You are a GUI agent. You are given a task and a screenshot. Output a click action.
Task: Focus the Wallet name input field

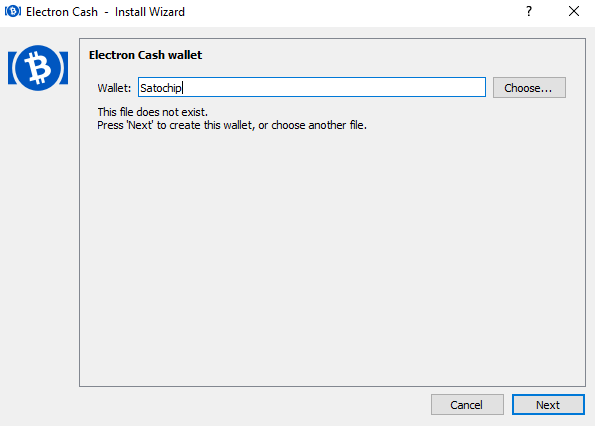pyautogui.click(x=312, y=87)
